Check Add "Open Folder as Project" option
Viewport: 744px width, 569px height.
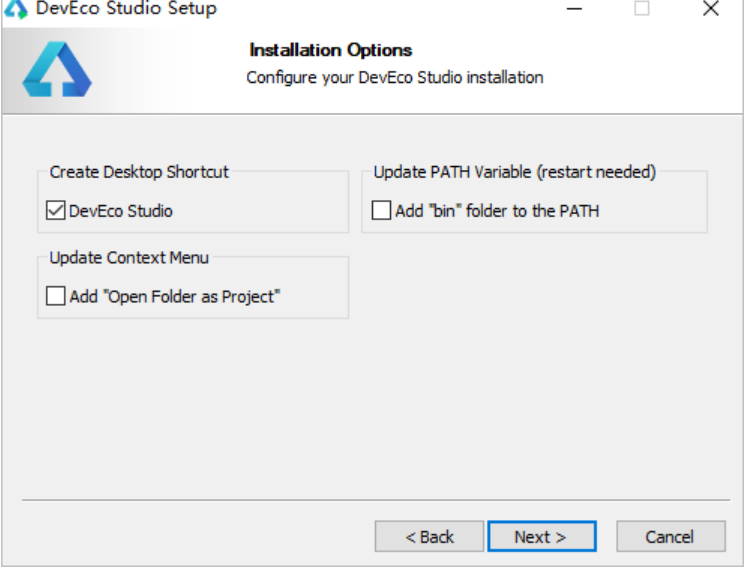click(56, 296)
